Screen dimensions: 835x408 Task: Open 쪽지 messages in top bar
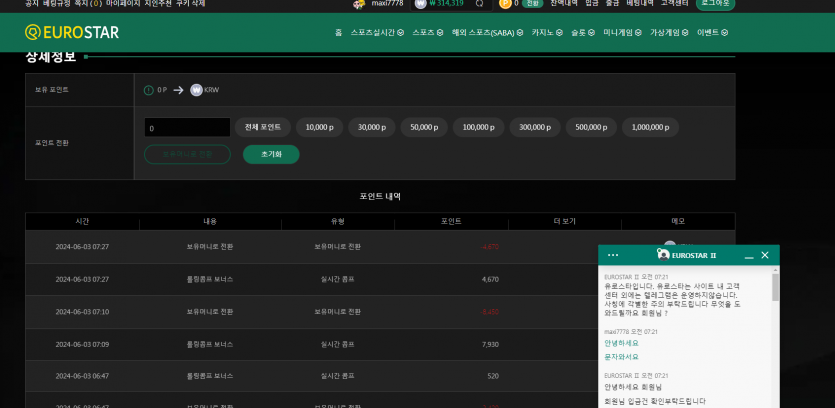(x=89, y=3)
